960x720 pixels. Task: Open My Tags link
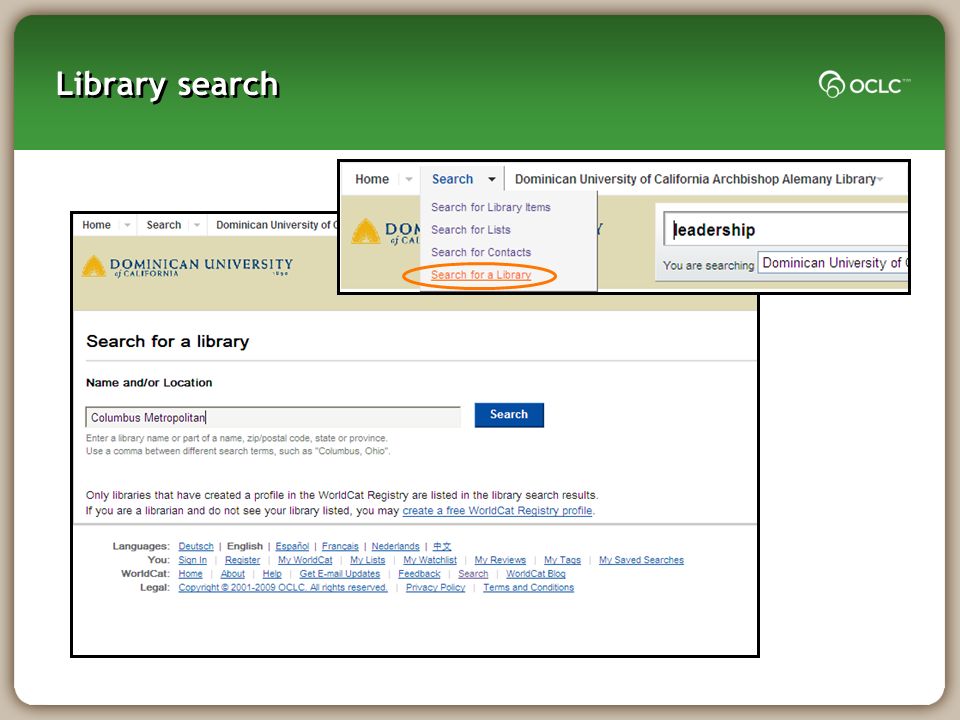562,560
